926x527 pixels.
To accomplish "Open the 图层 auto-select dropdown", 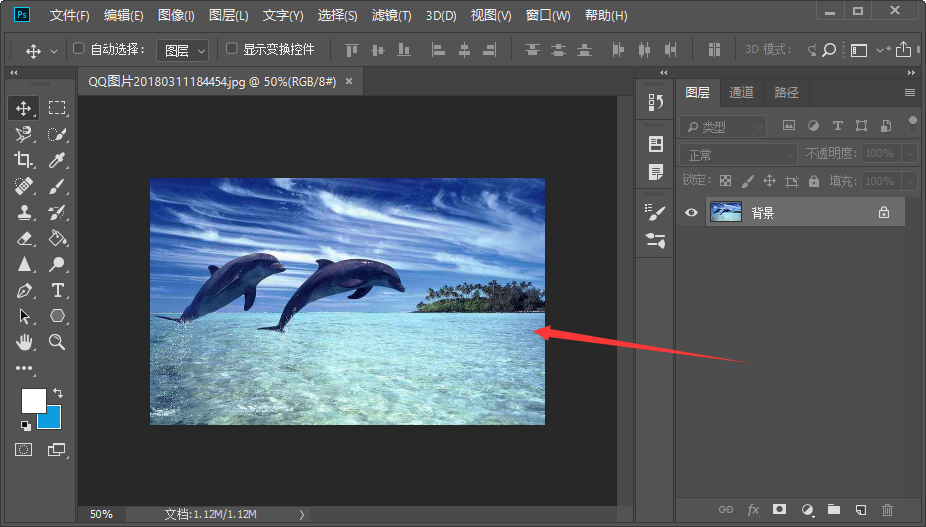I will [x=182, y=51].
